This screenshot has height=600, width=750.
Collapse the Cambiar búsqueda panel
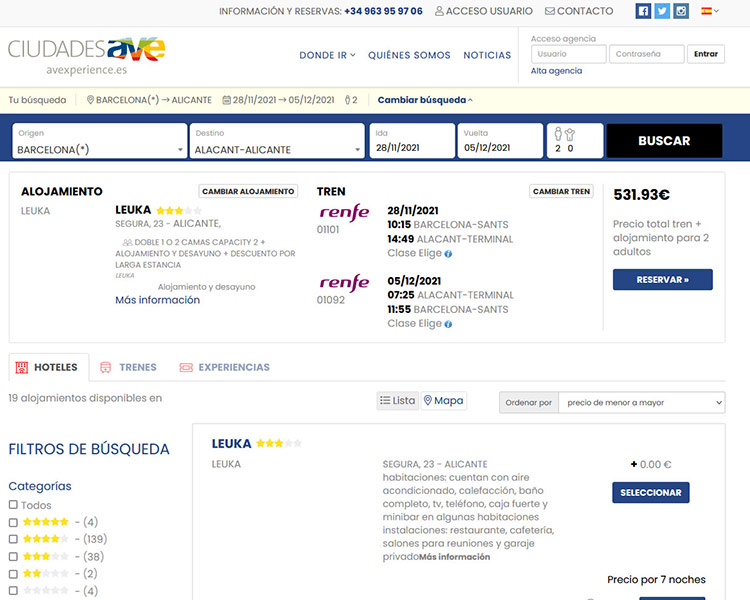point(425,100)
